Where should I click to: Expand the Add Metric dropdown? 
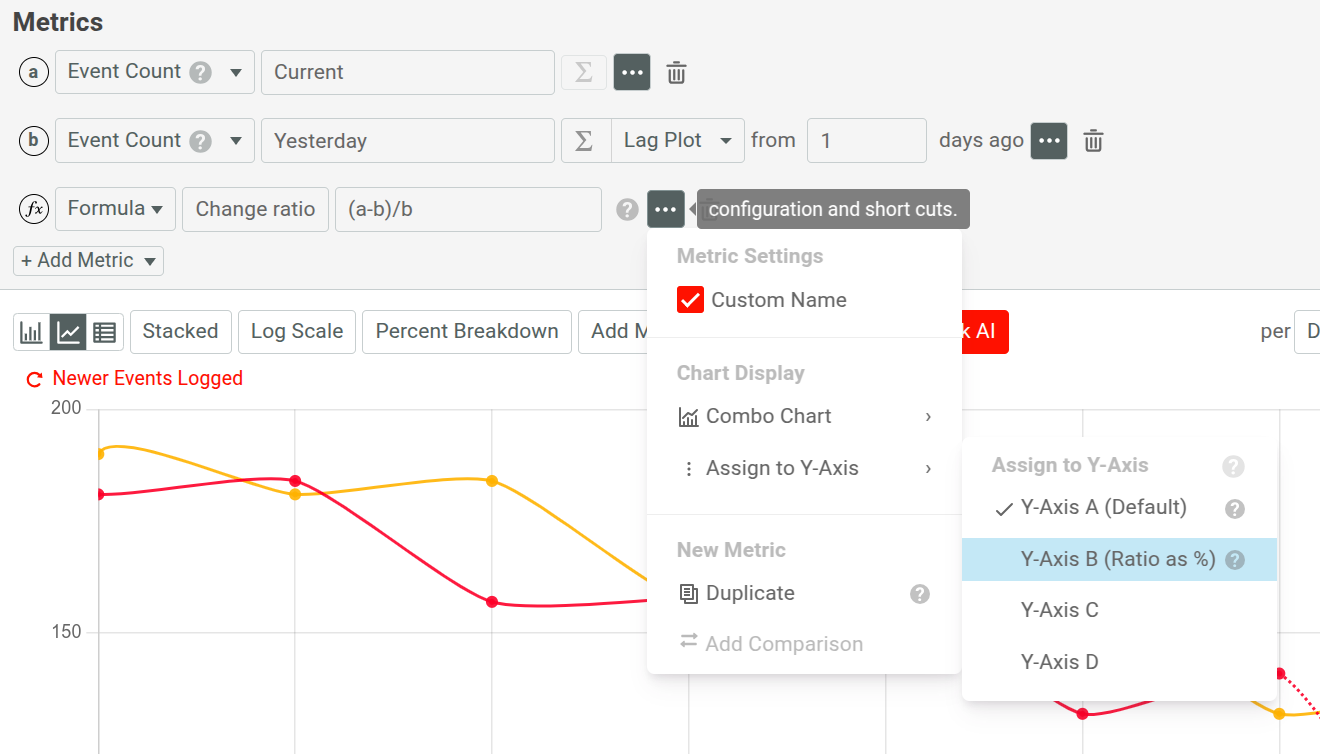[88, 260]
